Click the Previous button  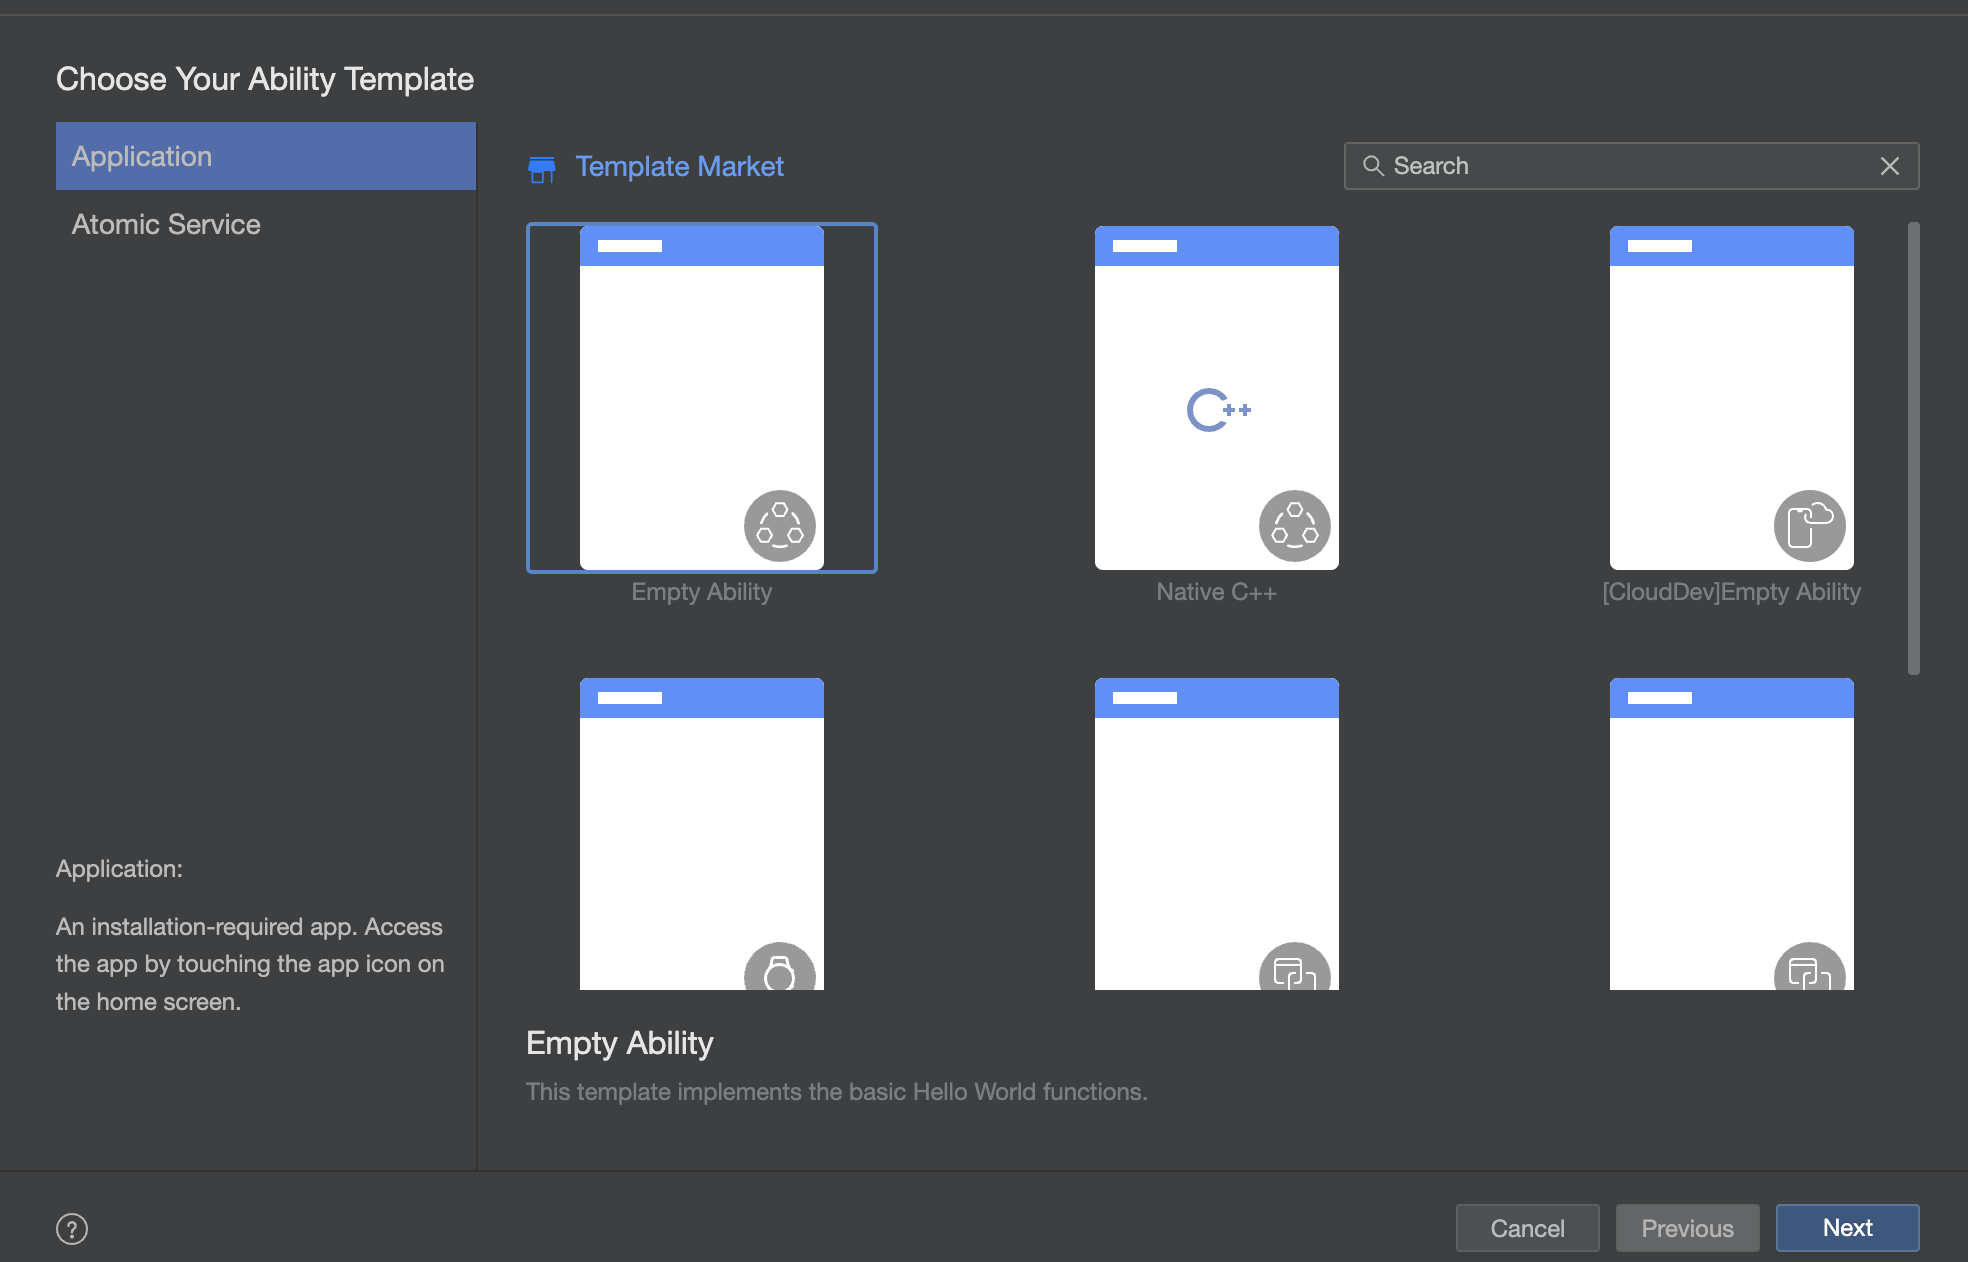(x=1687, y=1228)
